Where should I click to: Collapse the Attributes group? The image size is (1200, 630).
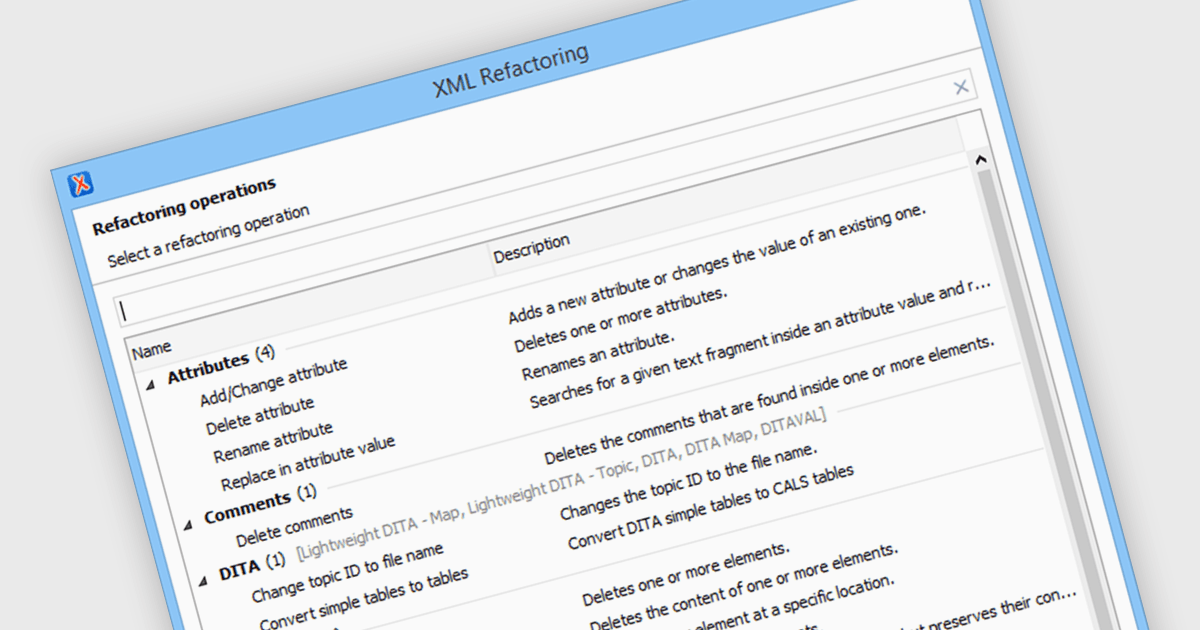click(150, 384)
